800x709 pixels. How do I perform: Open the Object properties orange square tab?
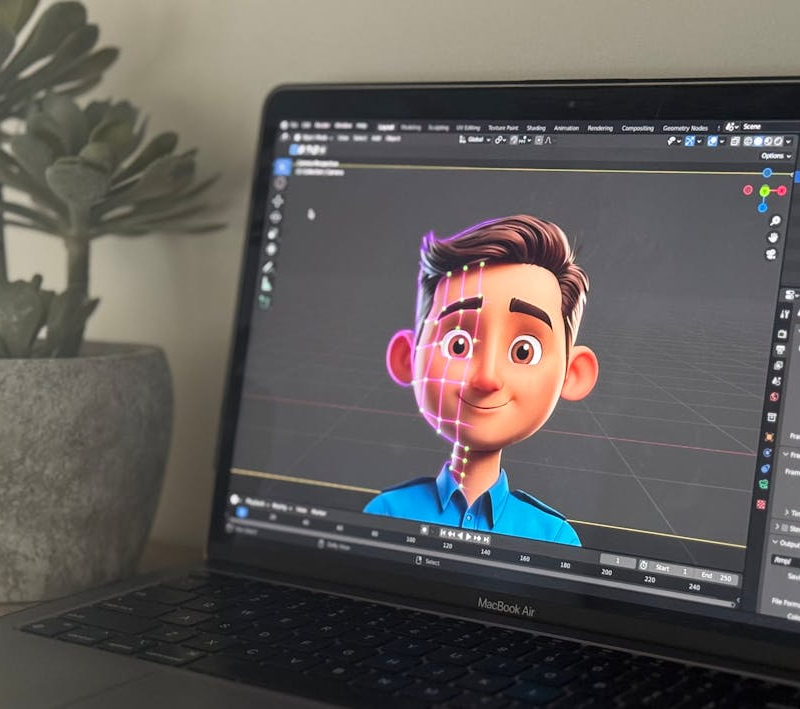[x=769, y=437]
